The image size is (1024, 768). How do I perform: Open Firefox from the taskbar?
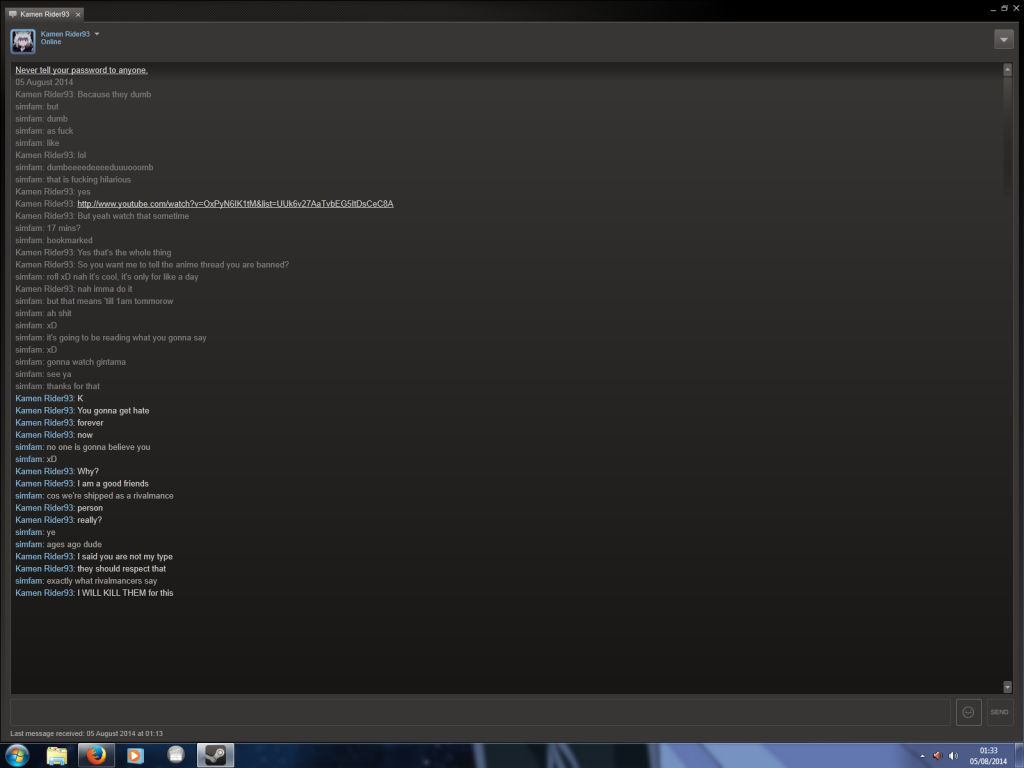tap(96, 755)
